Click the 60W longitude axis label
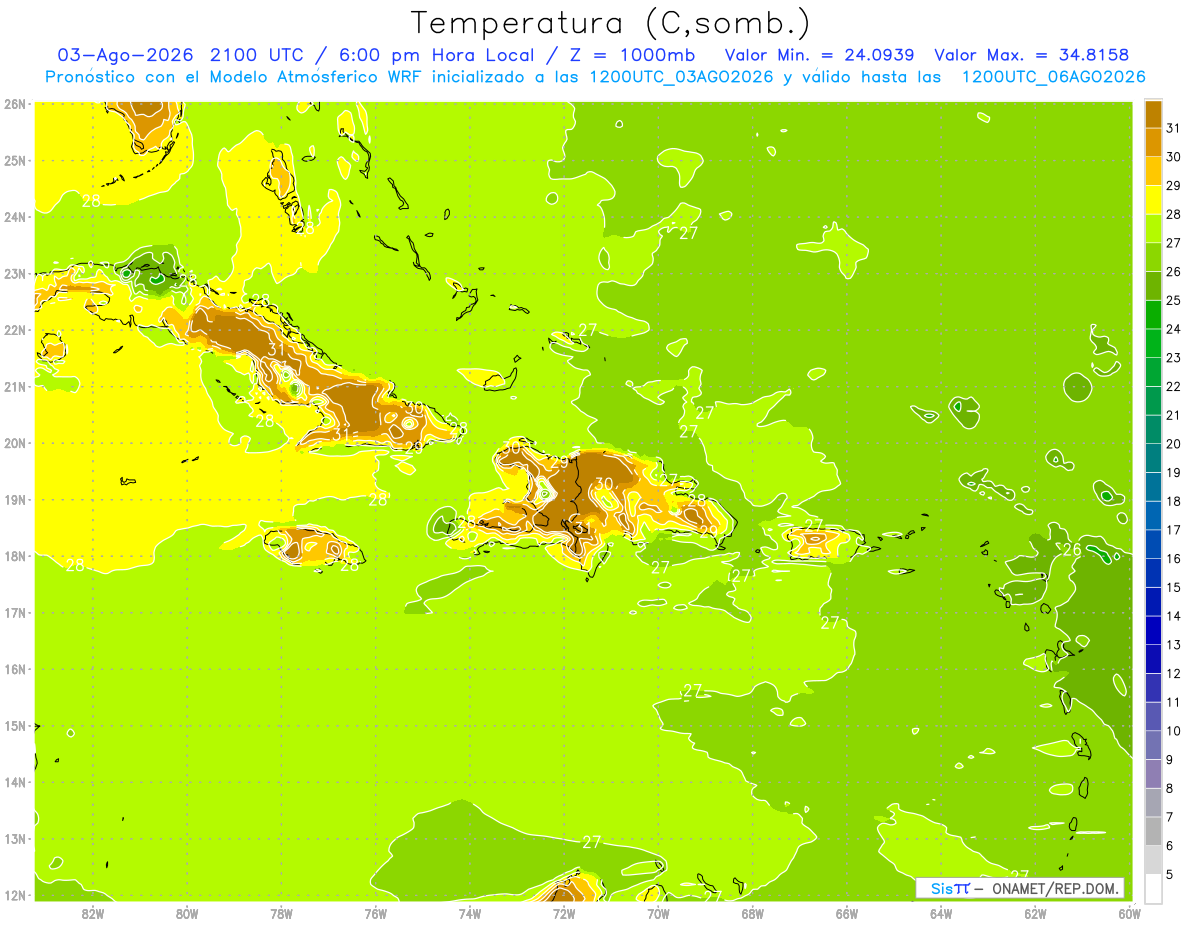Viewport: 1200px width, 927px height. (x=1130, y=913)
